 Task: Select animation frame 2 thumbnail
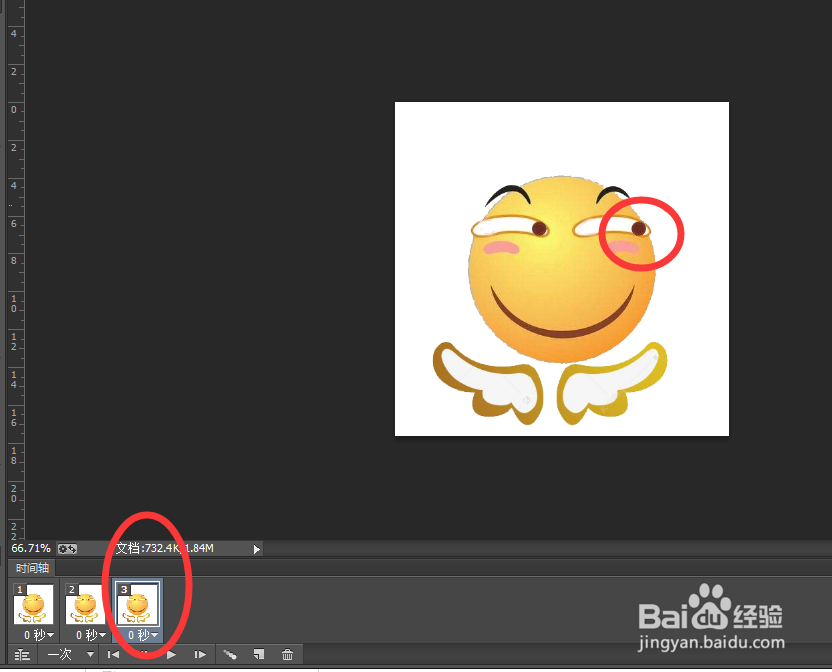84,606
